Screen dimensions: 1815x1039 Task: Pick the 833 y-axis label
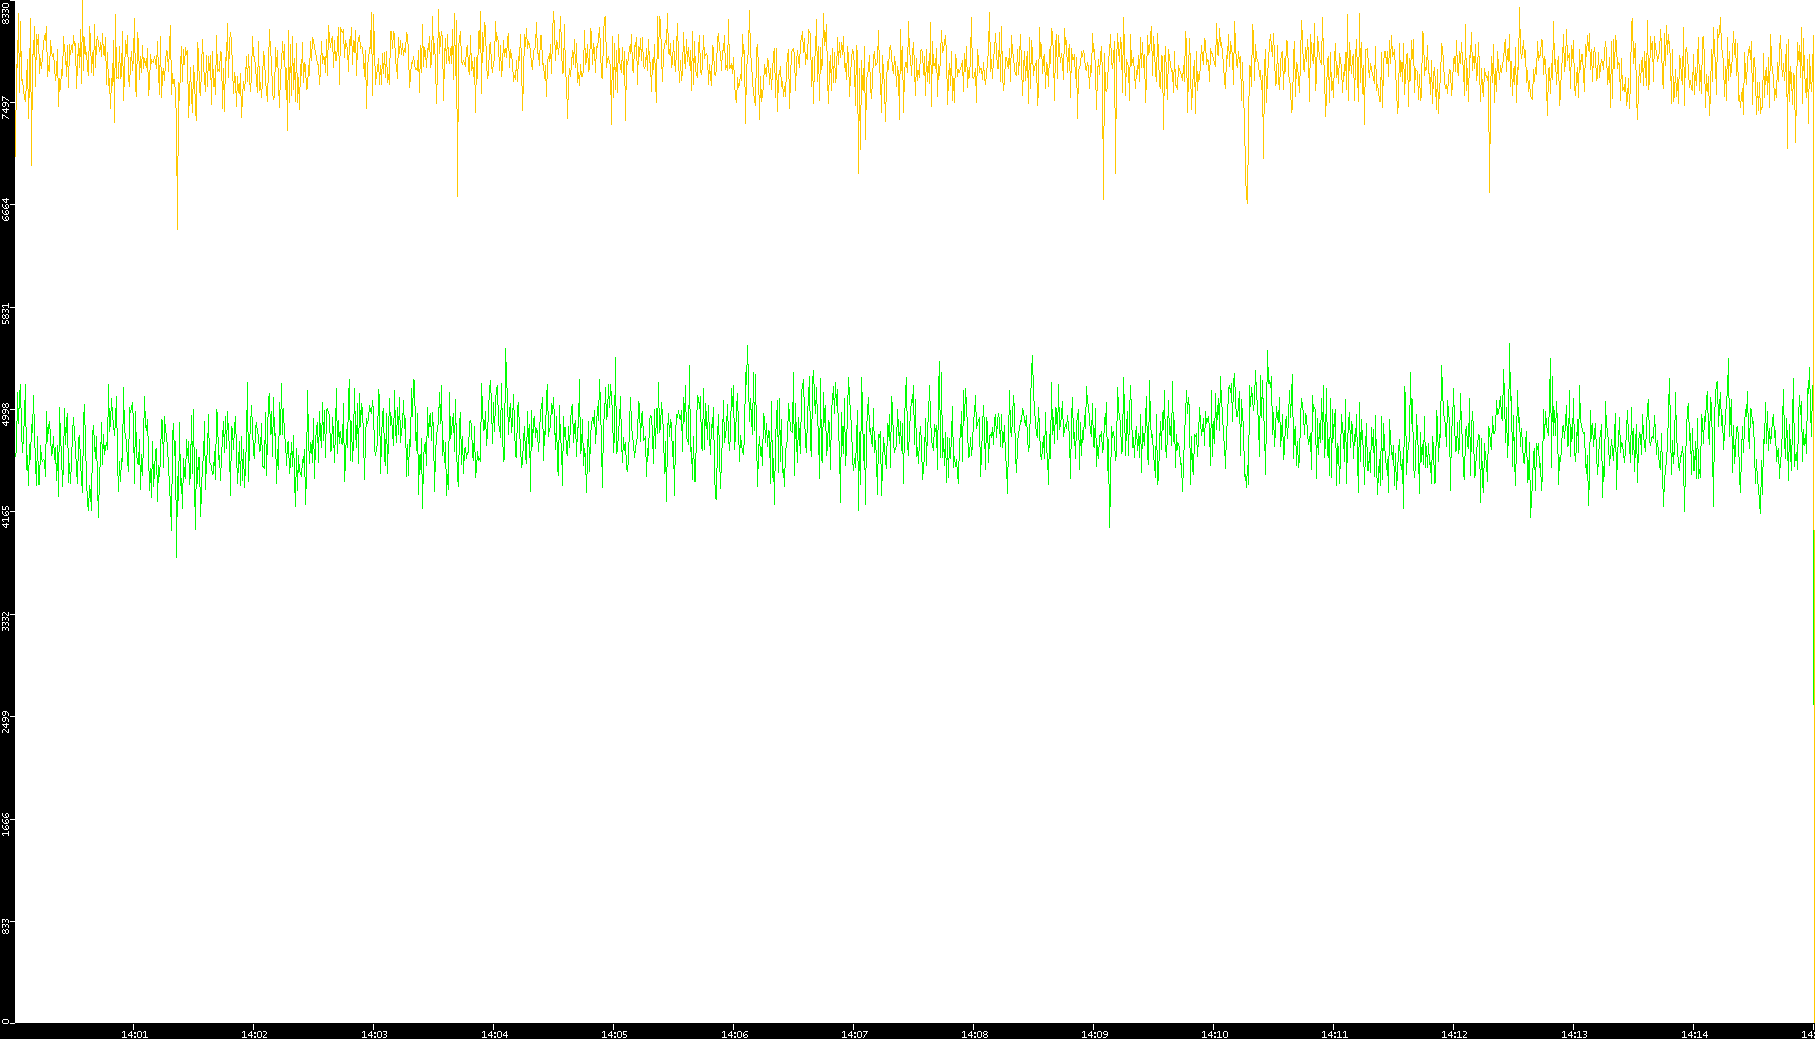coord(7,926)
